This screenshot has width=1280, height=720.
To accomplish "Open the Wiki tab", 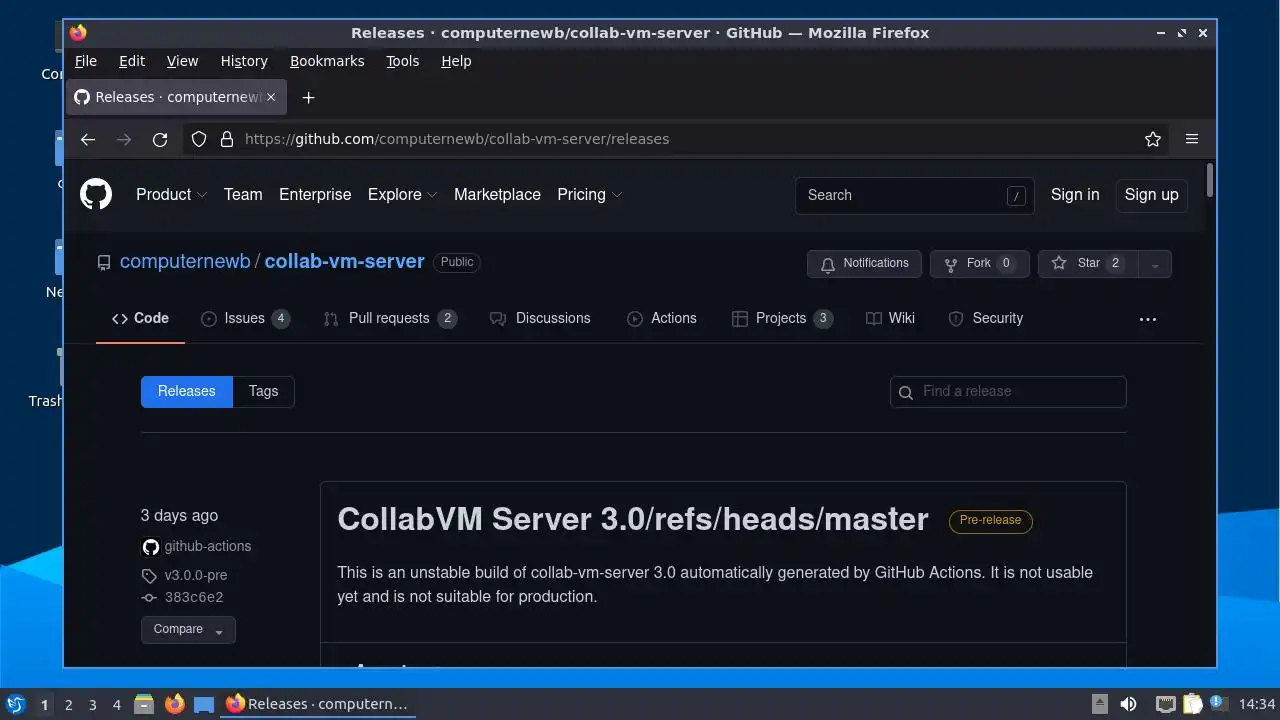I will tap(890, 318).
